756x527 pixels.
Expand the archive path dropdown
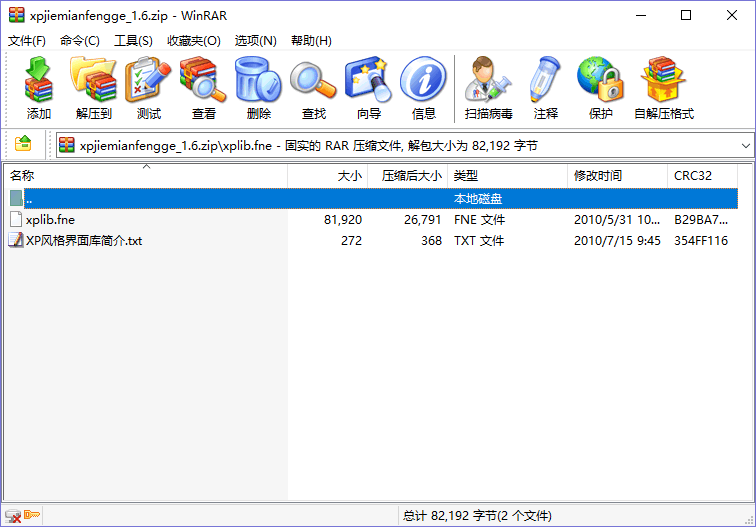745,146
